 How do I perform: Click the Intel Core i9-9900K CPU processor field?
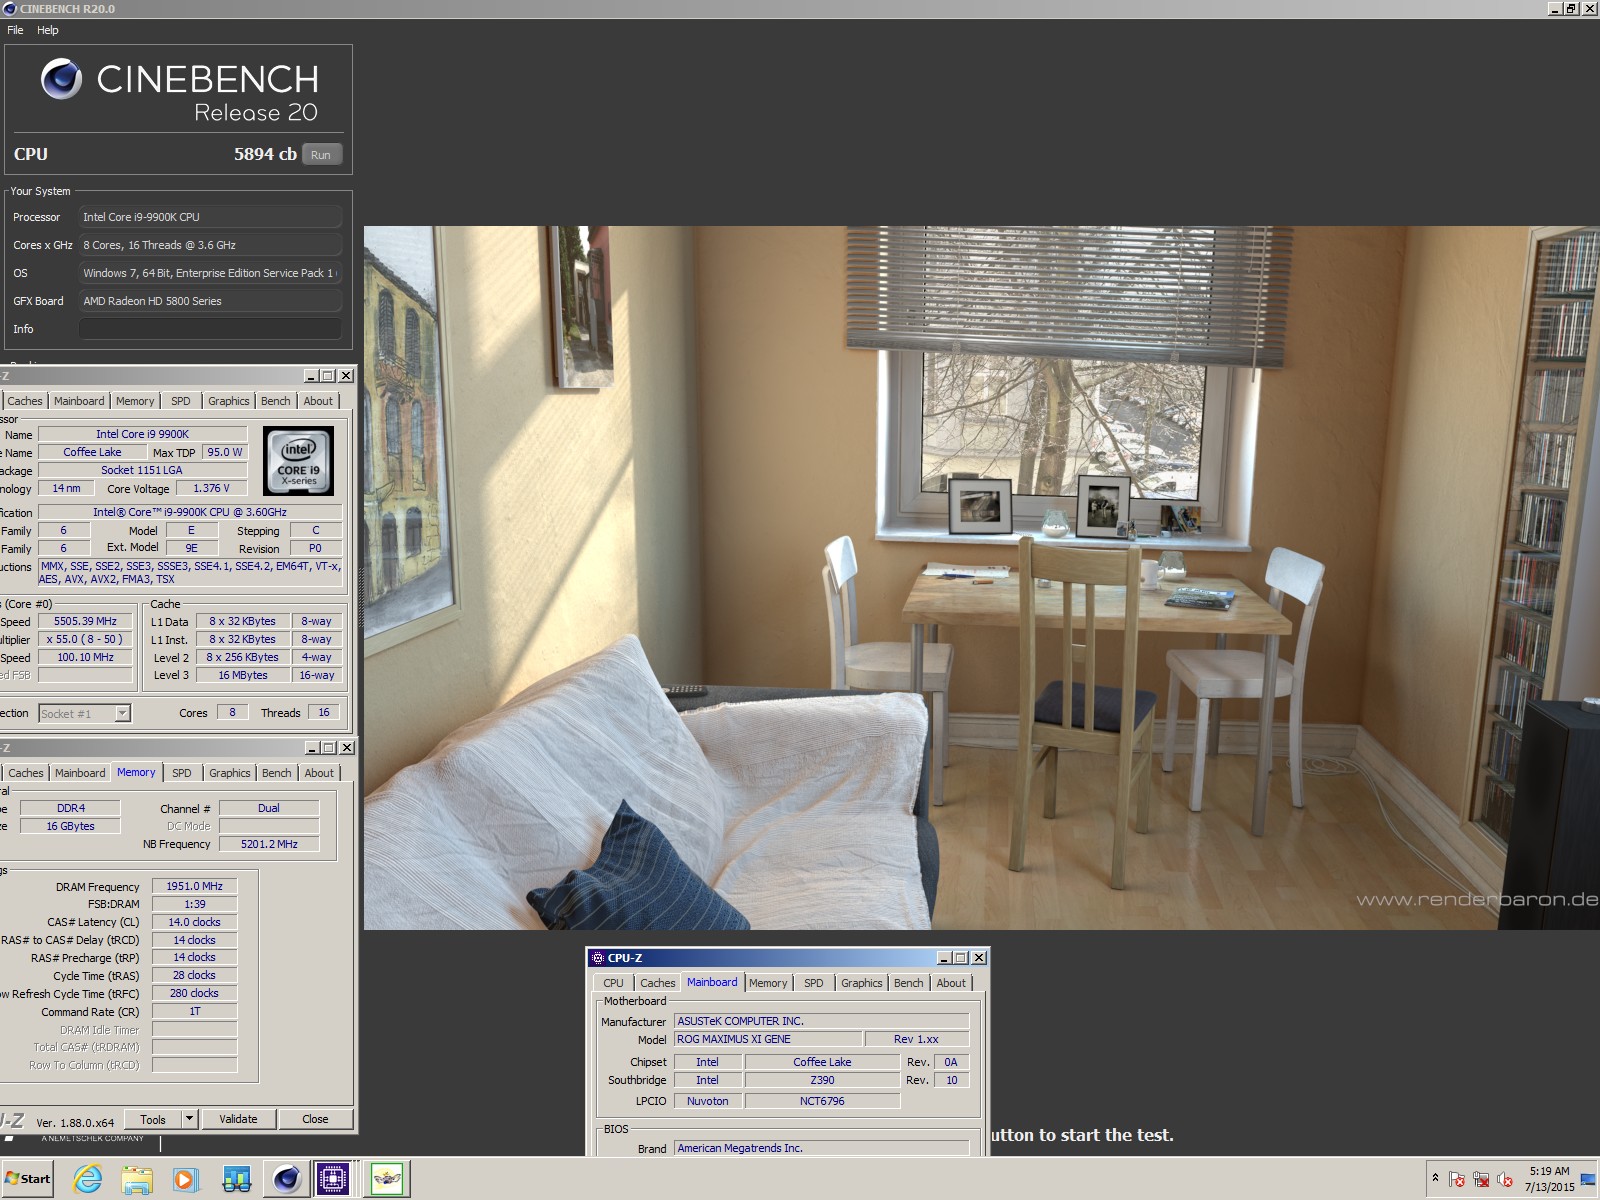coord(210,217)
